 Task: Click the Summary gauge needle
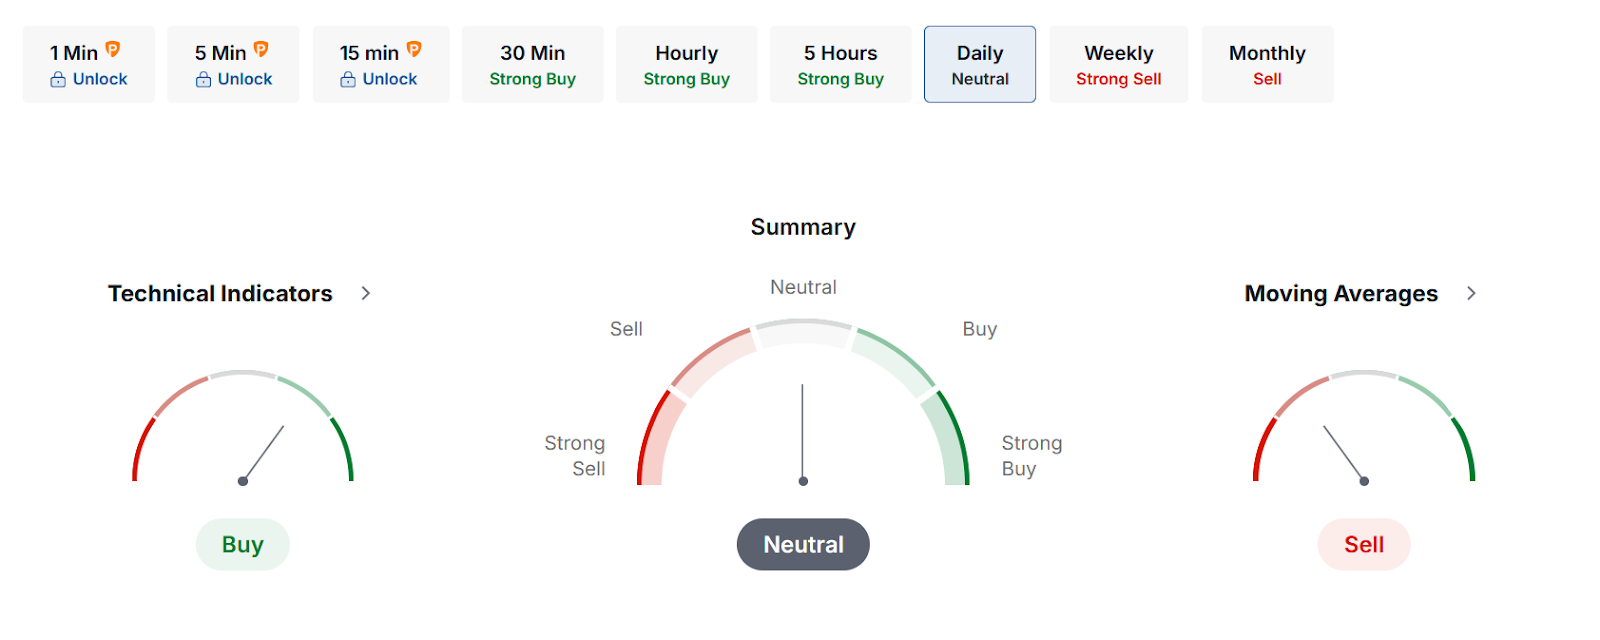tap(802, 432)
